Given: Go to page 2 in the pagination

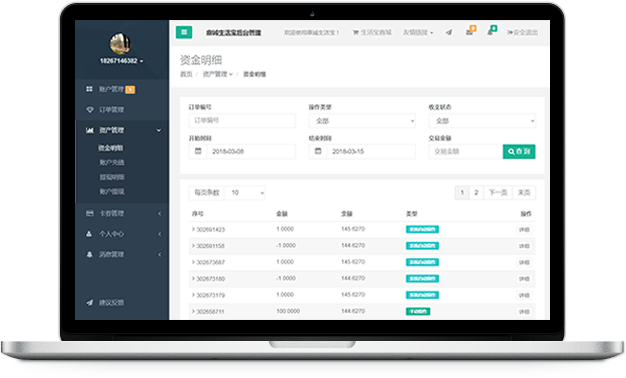Looking at the screenshot, I should click(476, 193).
